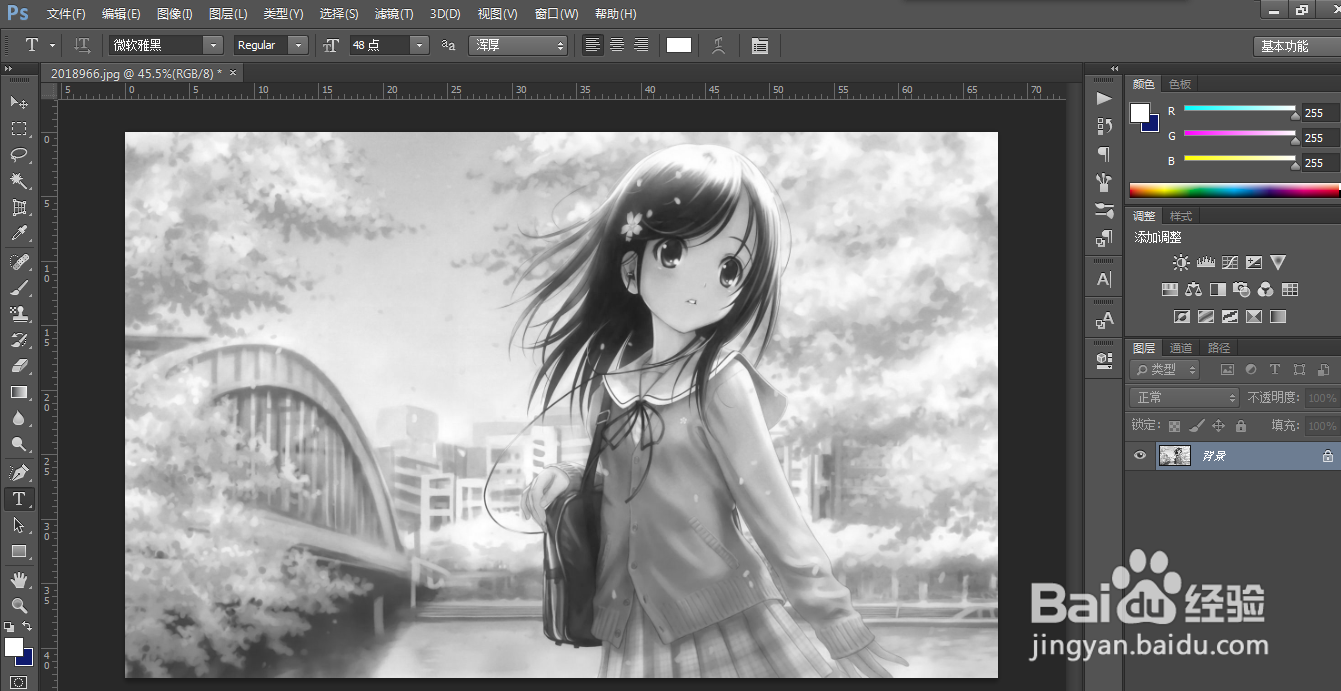Collapse the right panels with double-arrow

1115,69
